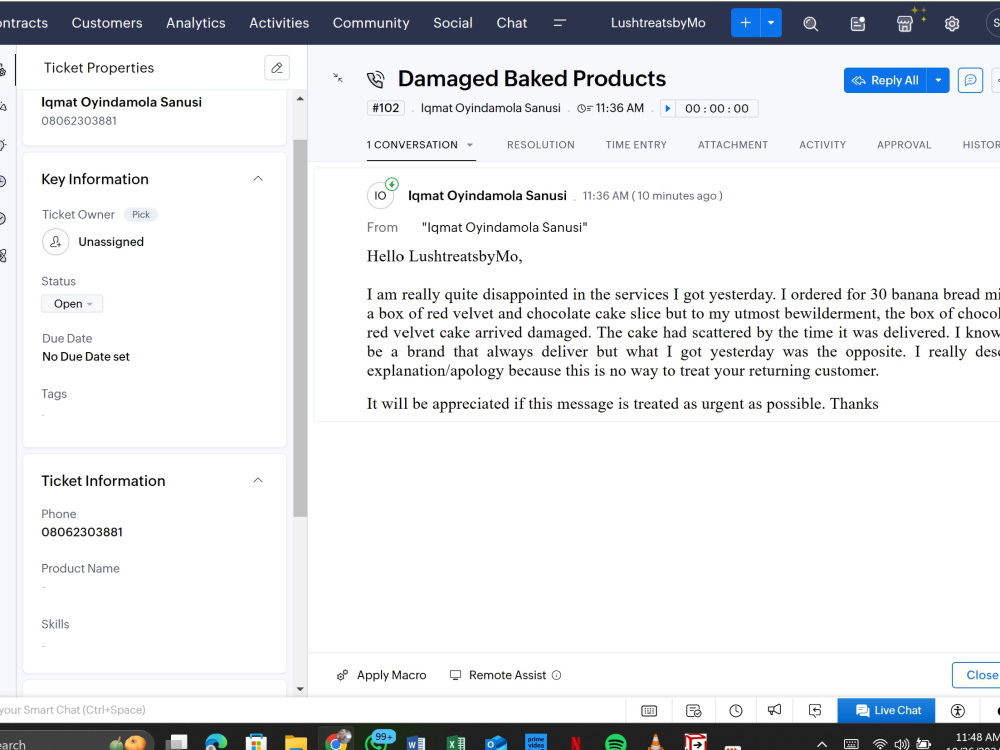
Task: Switch to the Time Entry tab
Action: coord(636,145)
